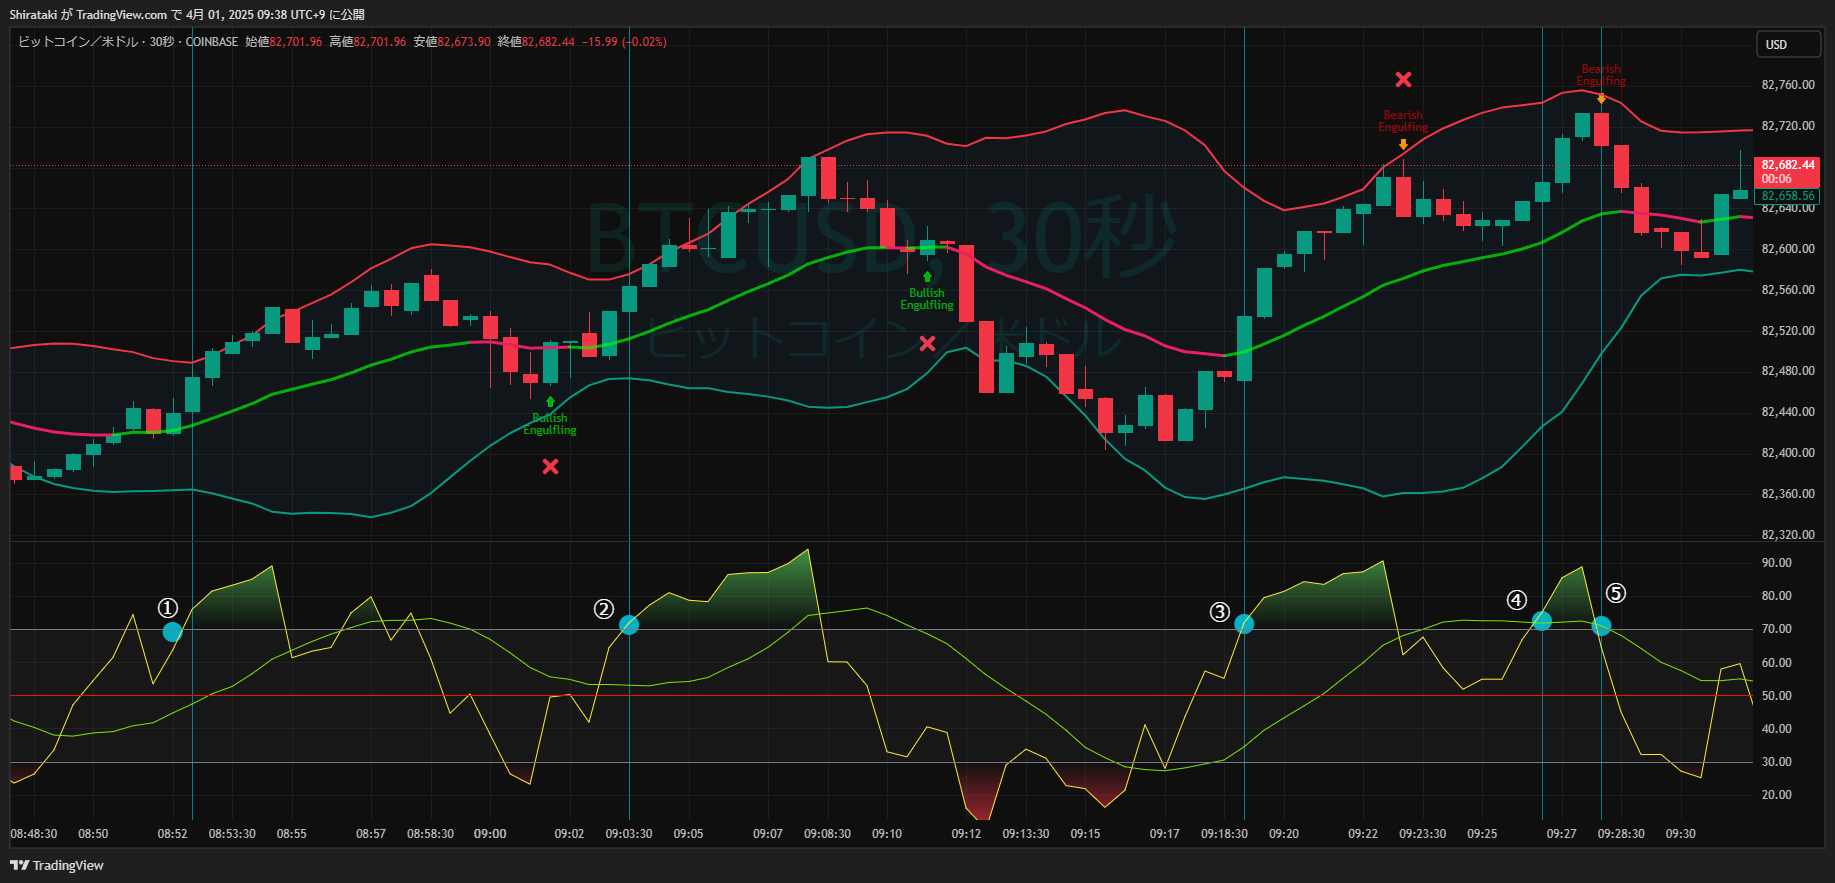The width and height of the screenshot is (1835, 883).
Task: Click the 09:00 time axis label
Action: pyautogui.click(x=490, y=834)
